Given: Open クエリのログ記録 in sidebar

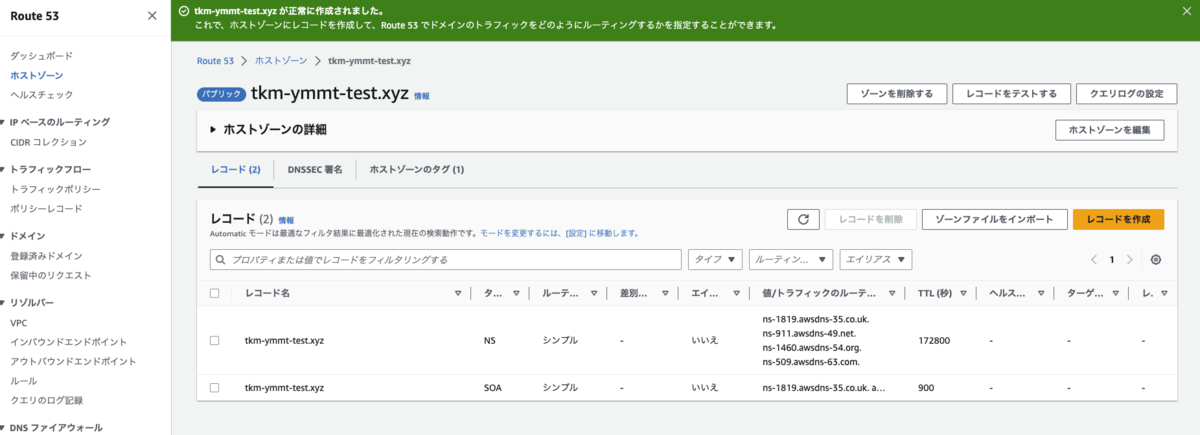Looking at the screenshot, I should coord(46,400).
